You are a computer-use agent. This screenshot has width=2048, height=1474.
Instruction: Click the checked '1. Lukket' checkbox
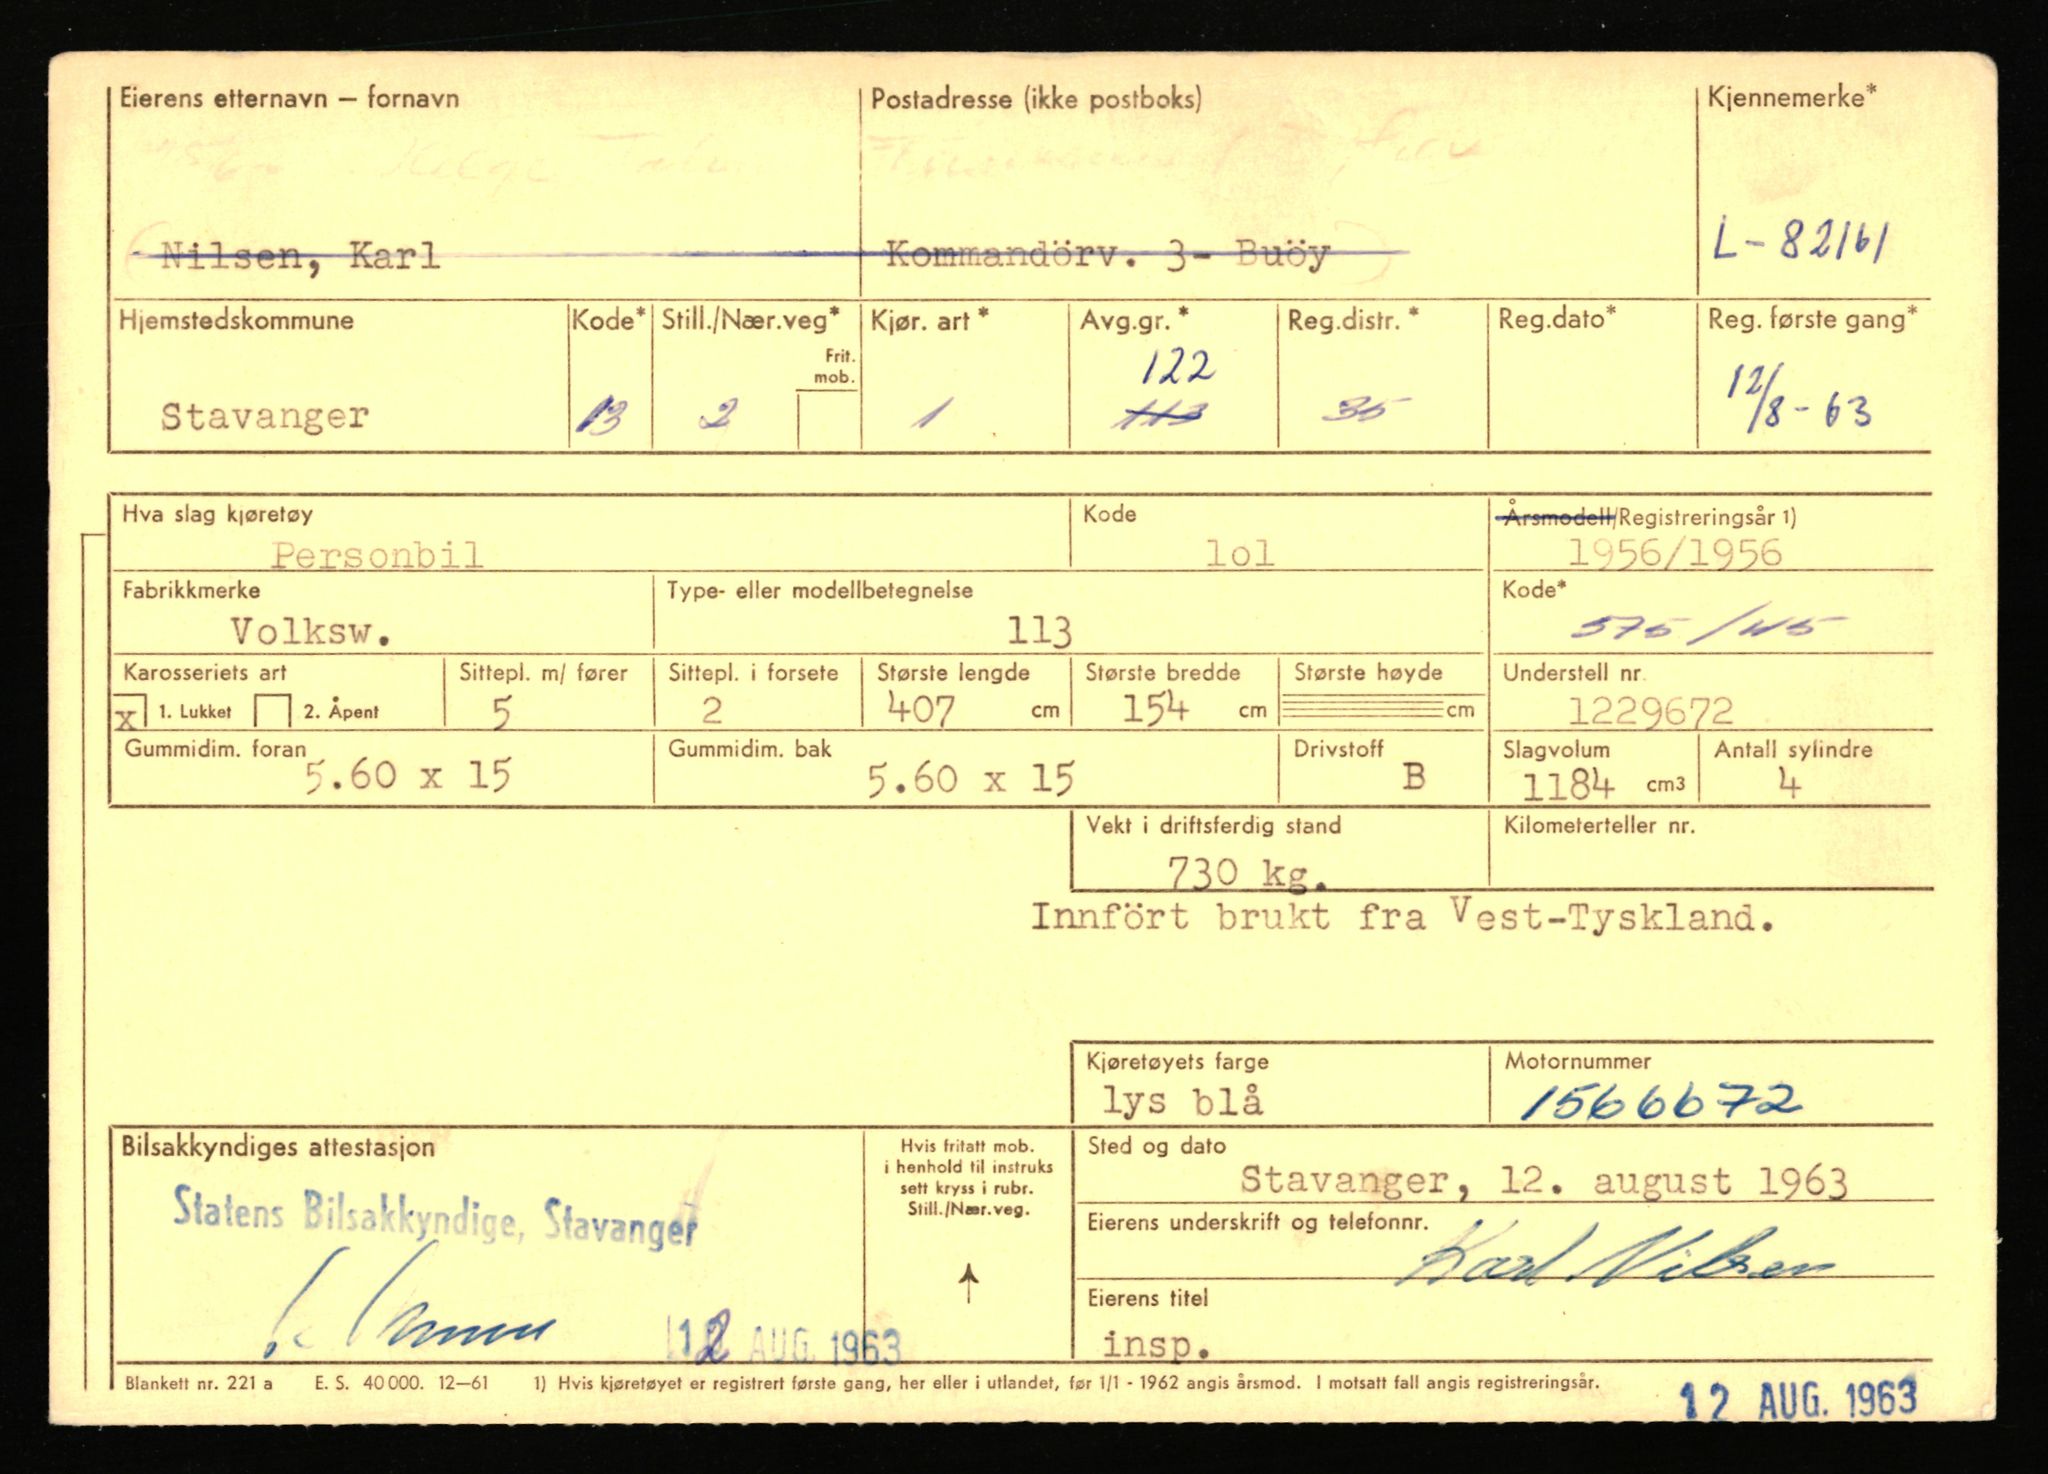tap(131, 713)
